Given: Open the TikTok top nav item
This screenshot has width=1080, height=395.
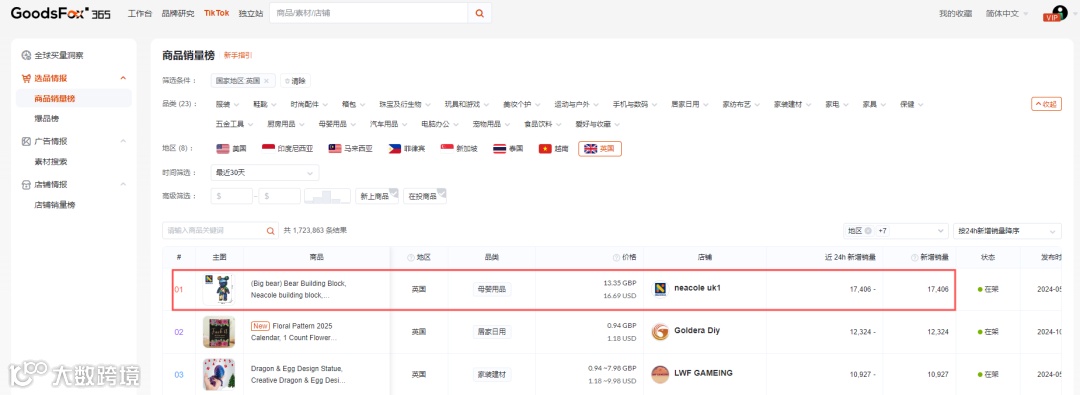Looking at the screenshot, I should [x=216, y=13].
